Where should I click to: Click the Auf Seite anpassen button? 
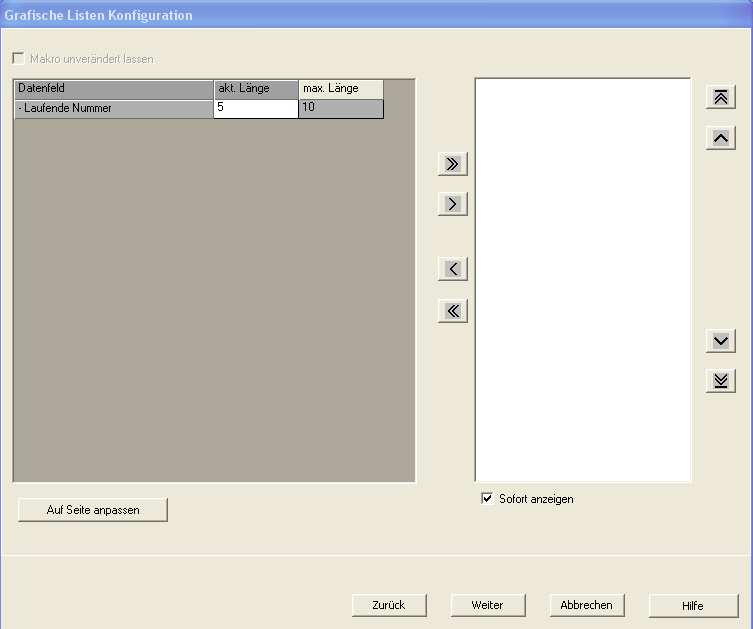tap(93, 510)
